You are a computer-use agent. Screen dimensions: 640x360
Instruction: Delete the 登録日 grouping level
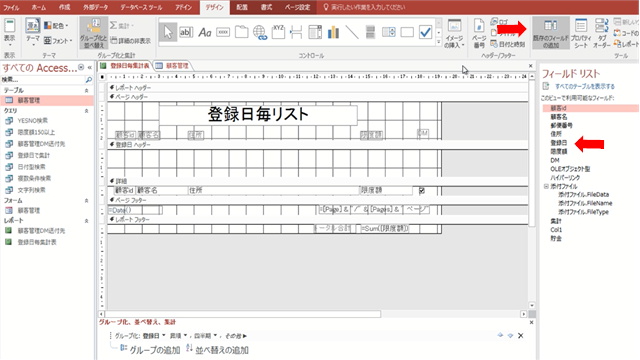pyautogui.click(x=520, y=336)
